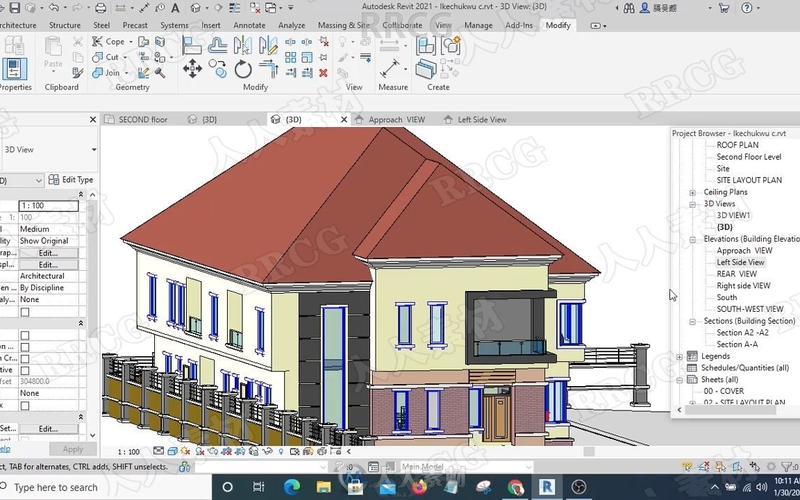Toggle the checkbox in the 'tive' row
The width and height of the screenshot is (800, 500).
click(x=24, y=370)
